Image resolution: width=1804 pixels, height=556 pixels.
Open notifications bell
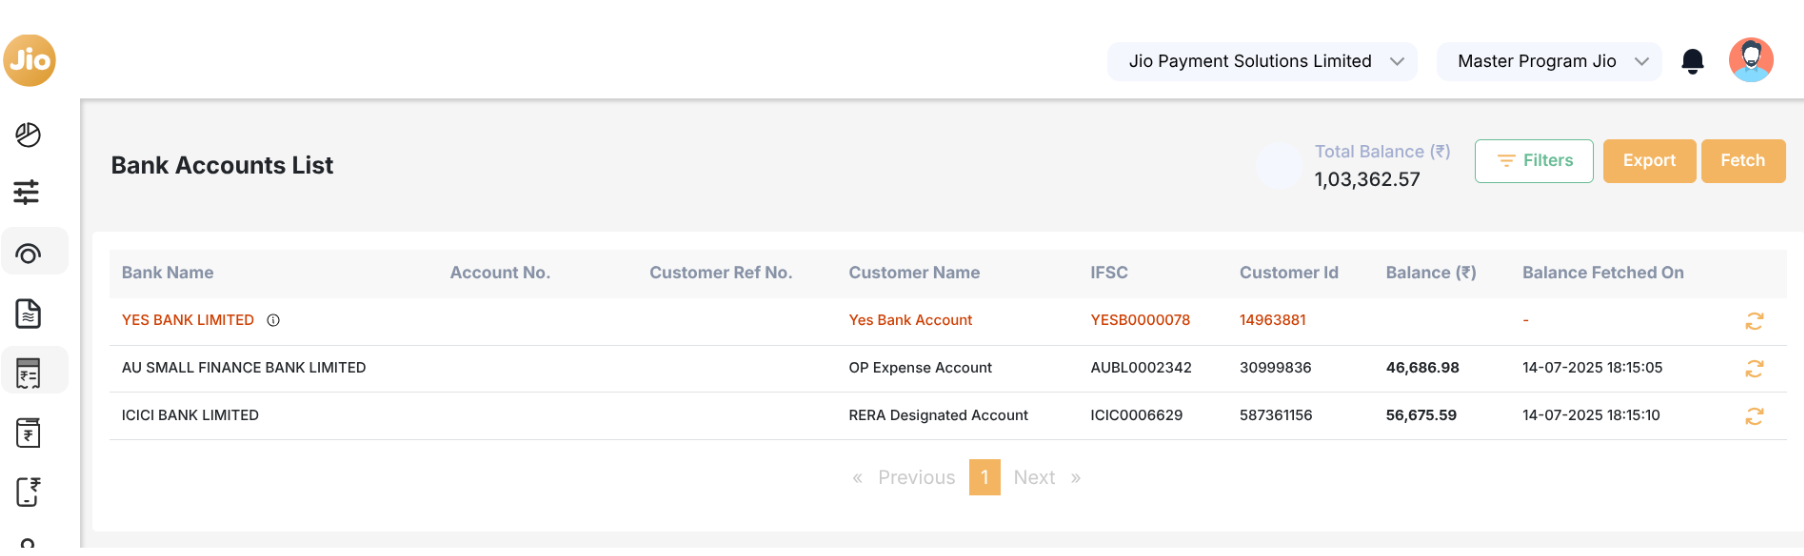[x=1692, y=62]
